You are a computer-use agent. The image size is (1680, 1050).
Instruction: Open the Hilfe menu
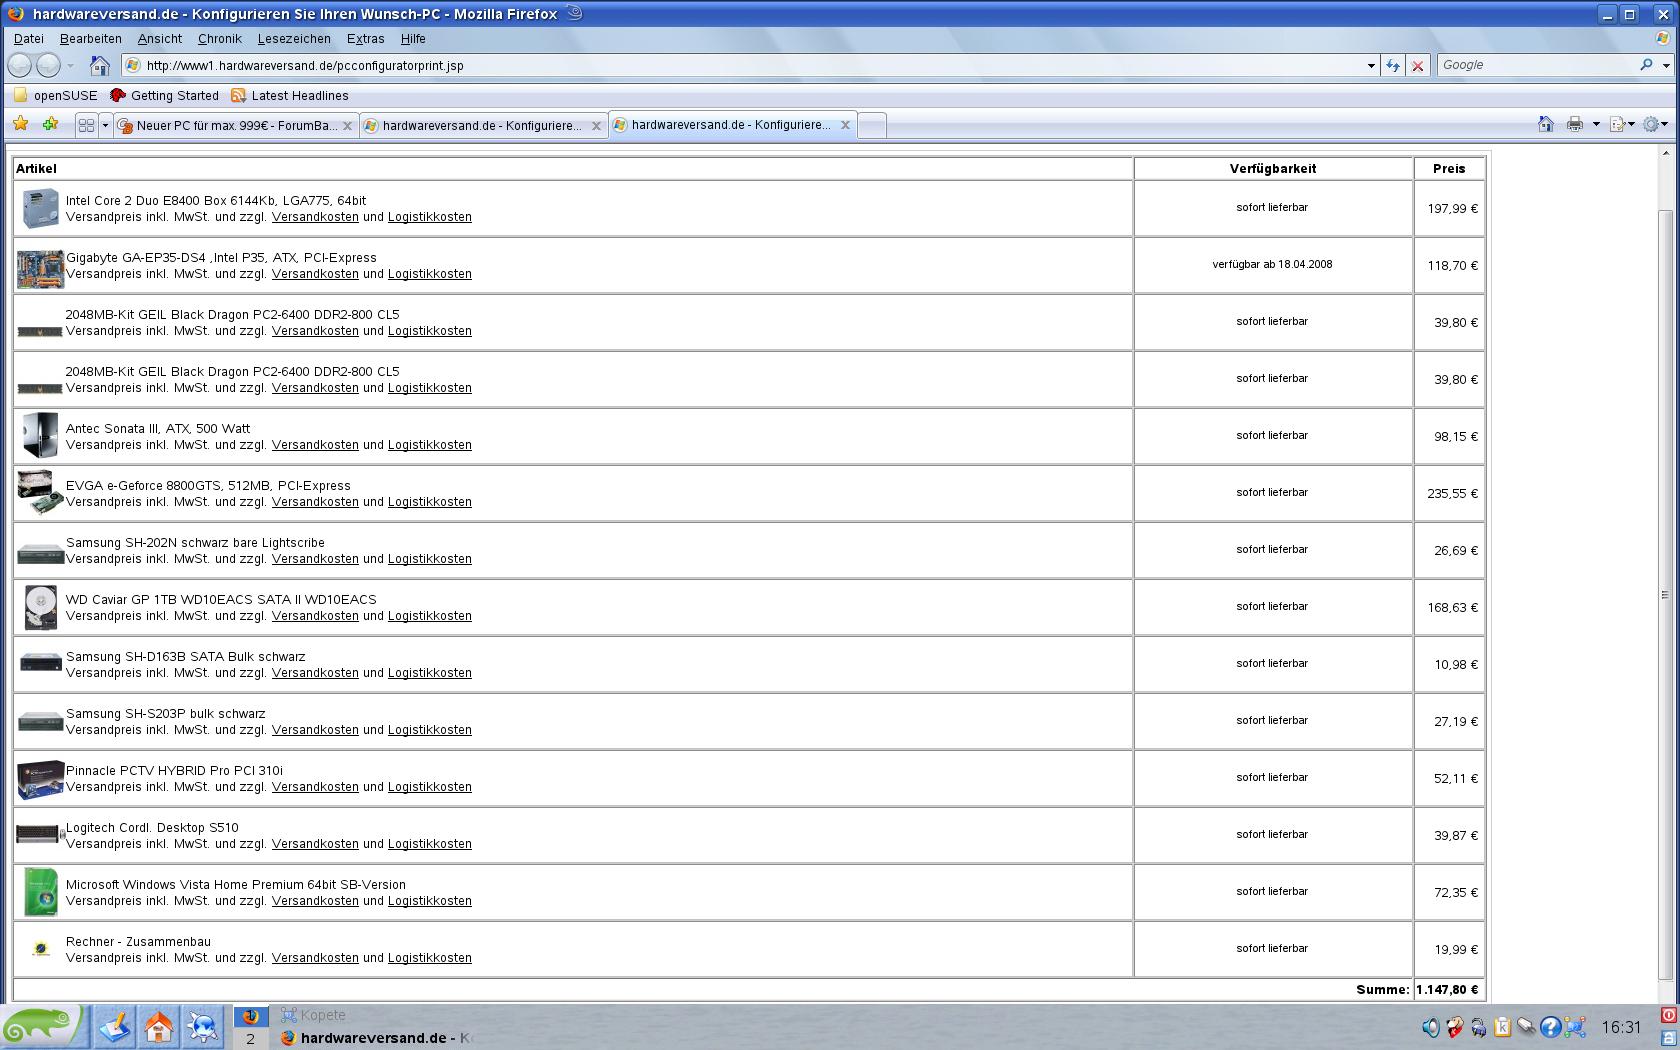pyautogui.click(x=413, y=39)
